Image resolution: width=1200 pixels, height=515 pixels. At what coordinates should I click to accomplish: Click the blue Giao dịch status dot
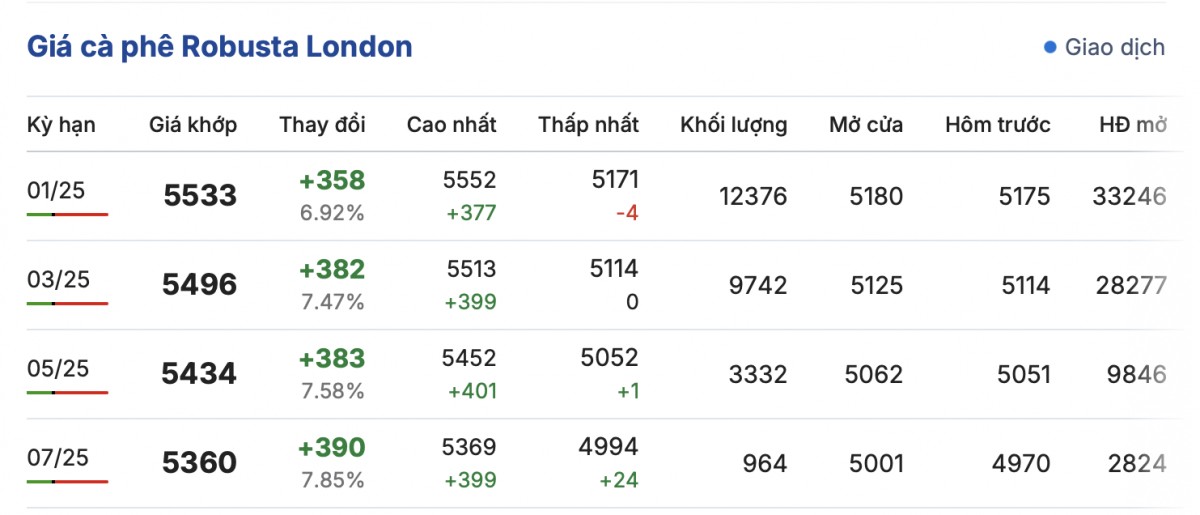[1050, 47]
